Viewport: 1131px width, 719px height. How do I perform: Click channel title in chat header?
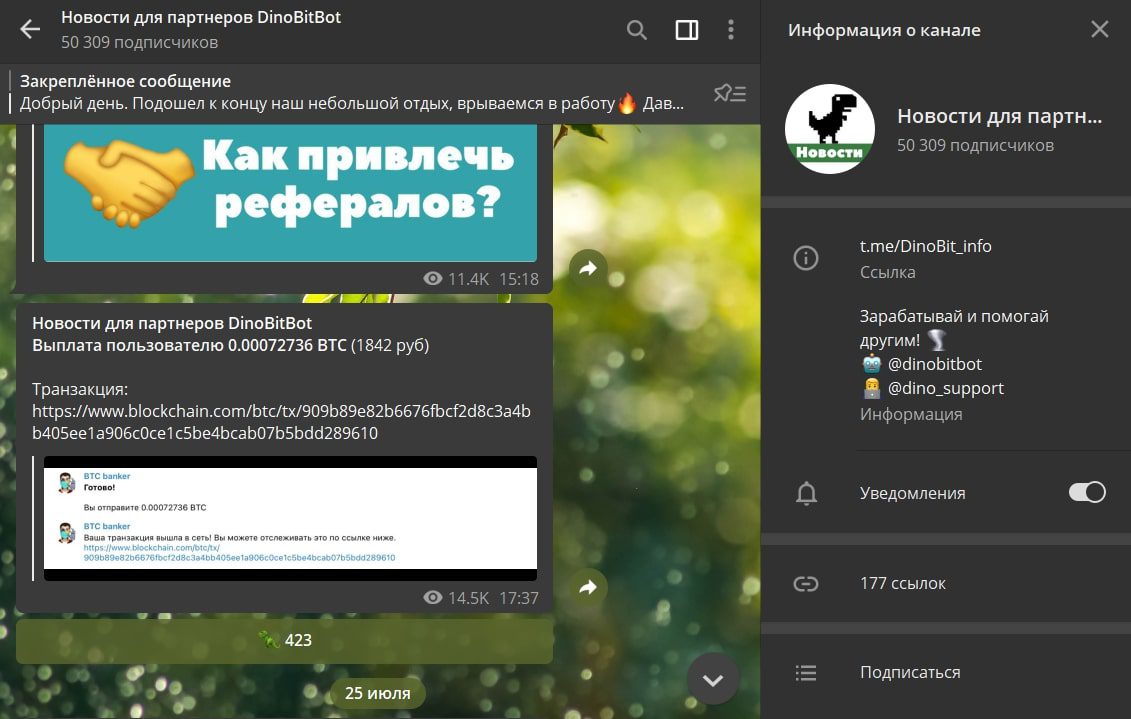[201, 17]
